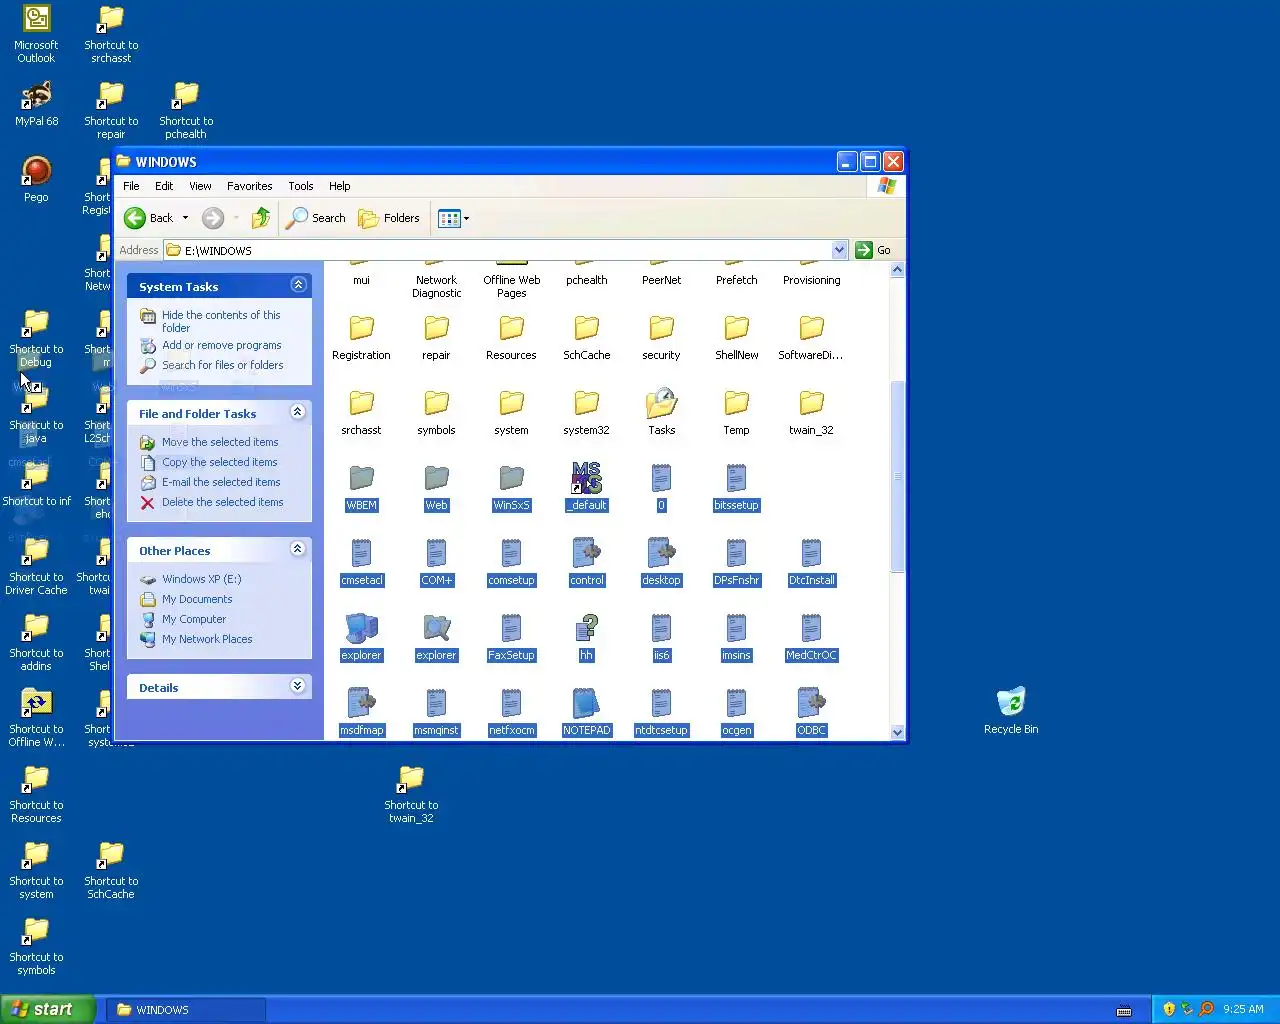Open the Search toolbar button
This screenshot has height=1024, width=1280.
pyautogui.click(x=316, y=218)
